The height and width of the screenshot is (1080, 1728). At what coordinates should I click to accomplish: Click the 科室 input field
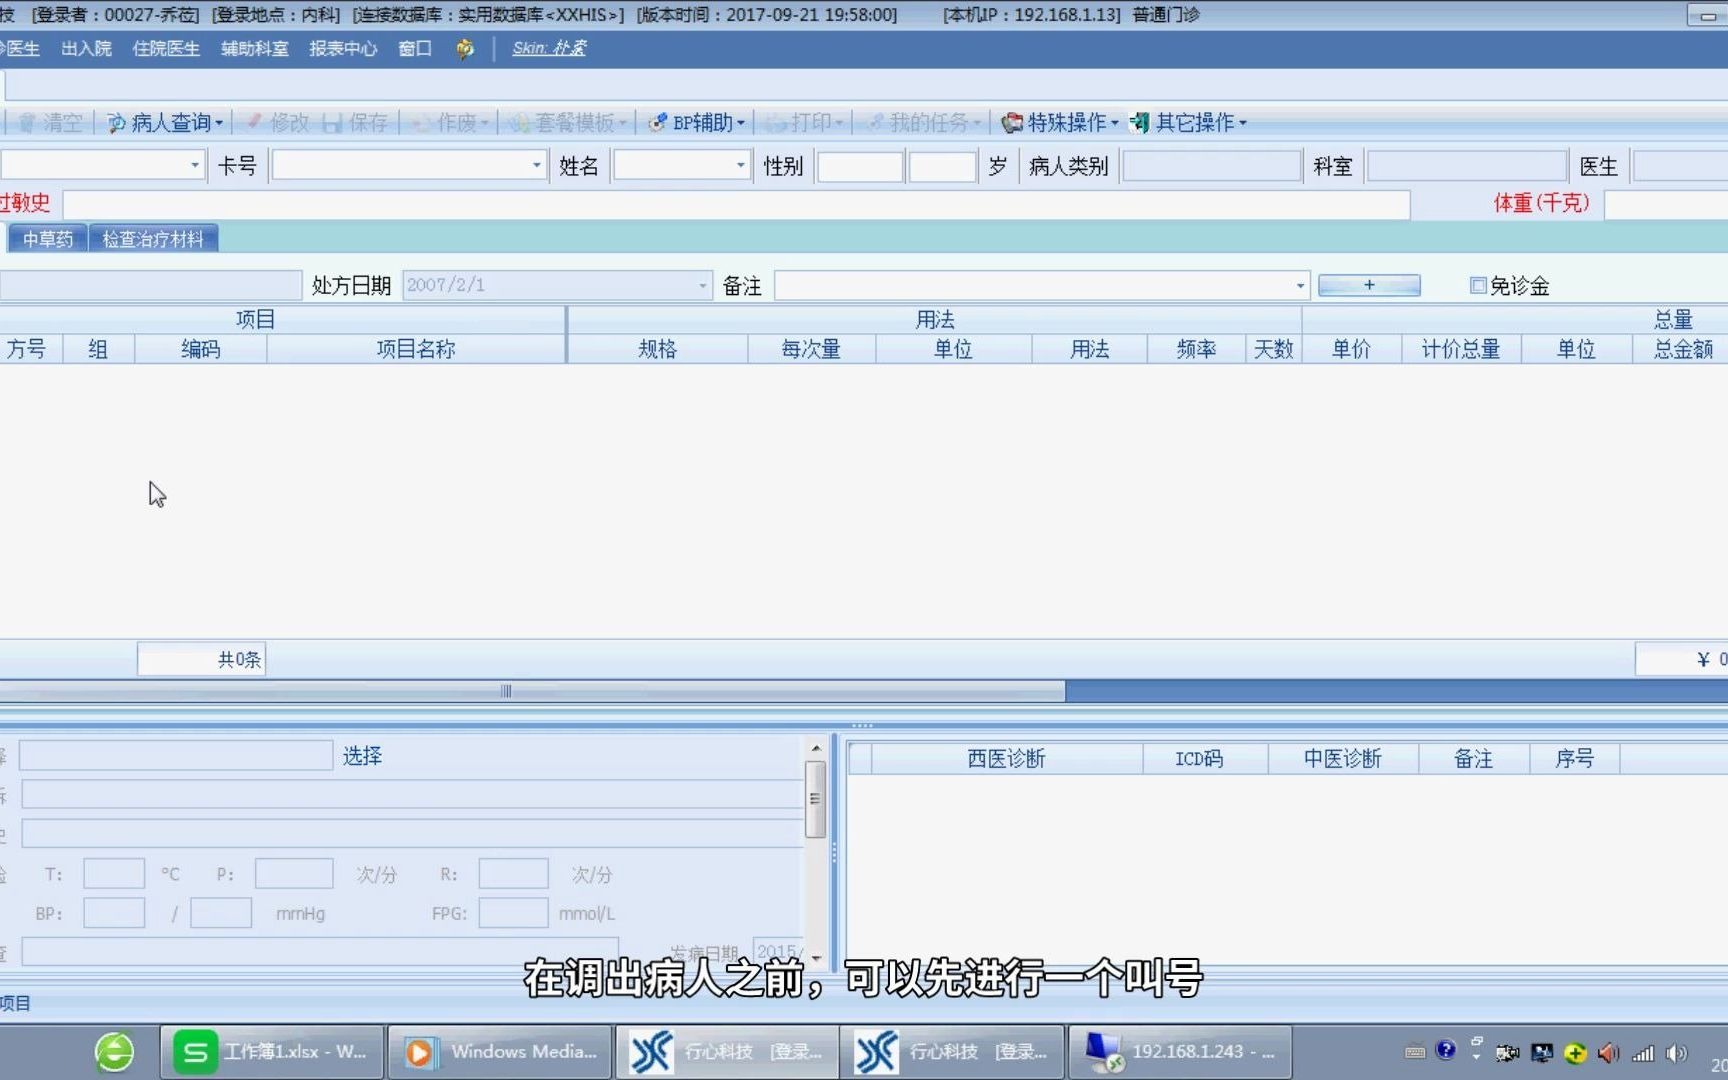click(x=1466, y=166)
